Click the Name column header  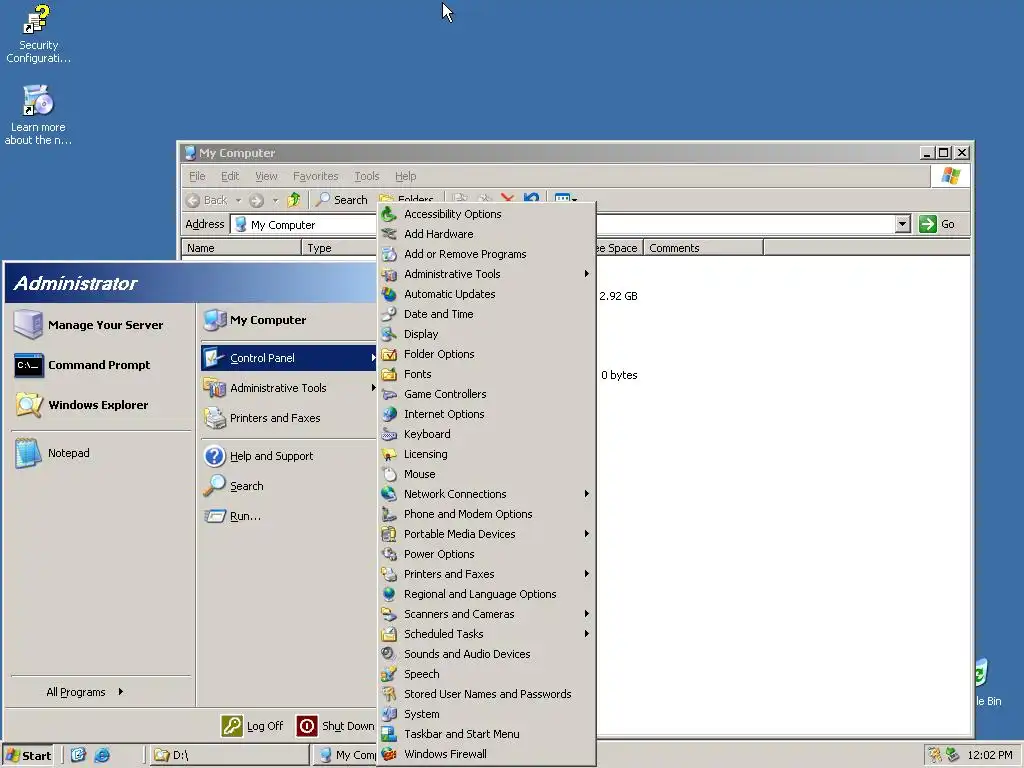pyautogui.click(x=241, y=248)
